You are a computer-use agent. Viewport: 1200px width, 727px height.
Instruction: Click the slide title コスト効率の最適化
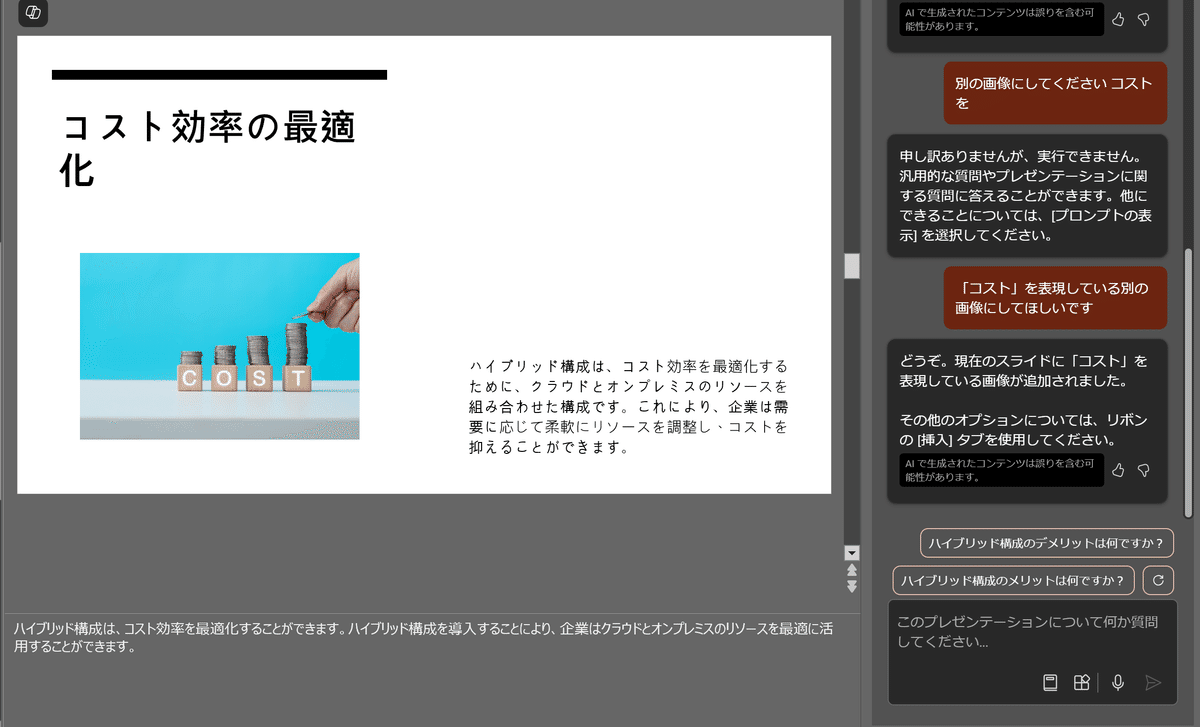[x=209, y=149]
